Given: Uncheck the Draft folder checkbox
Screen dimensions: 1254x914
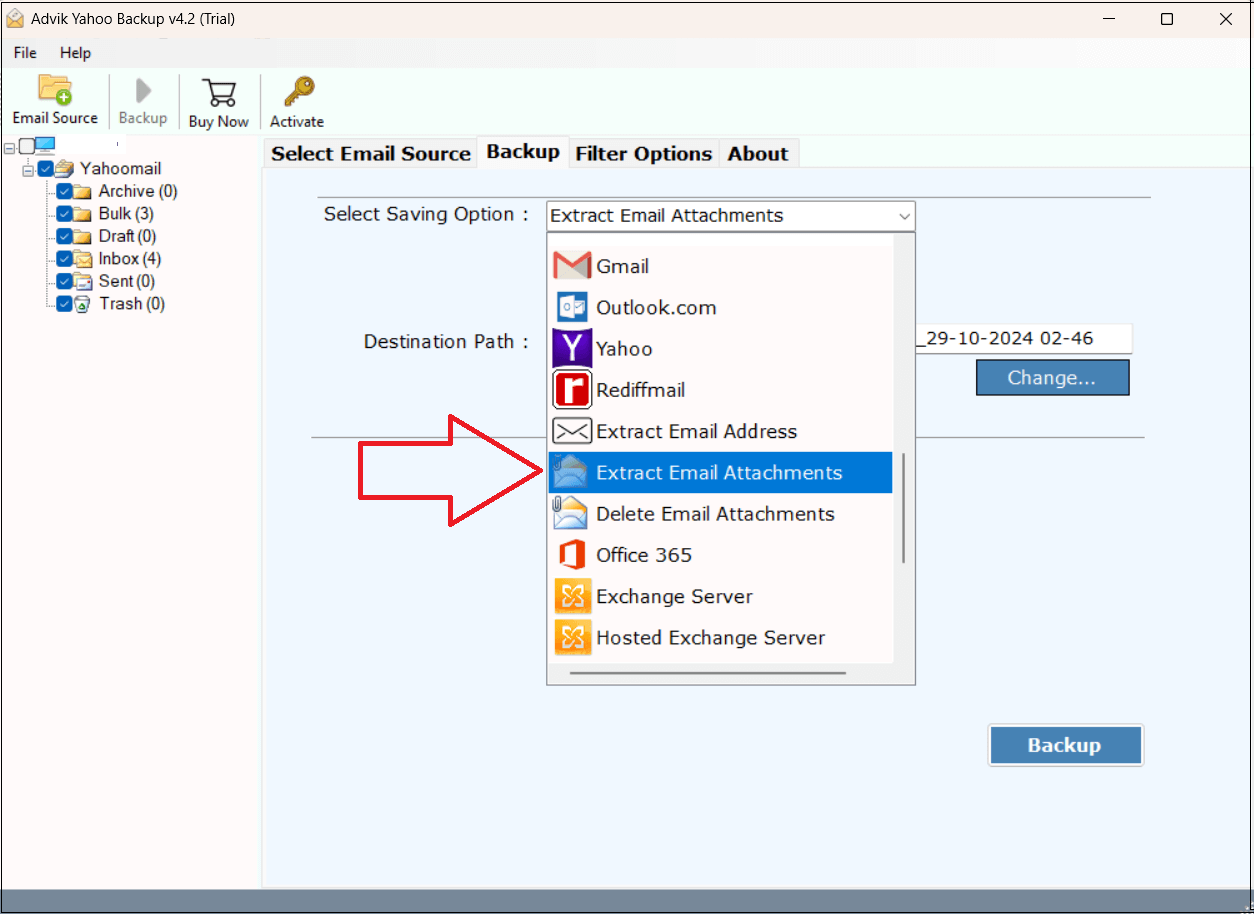Looking at the screenshot, I should pyautogui.click(x=64, y=236).
